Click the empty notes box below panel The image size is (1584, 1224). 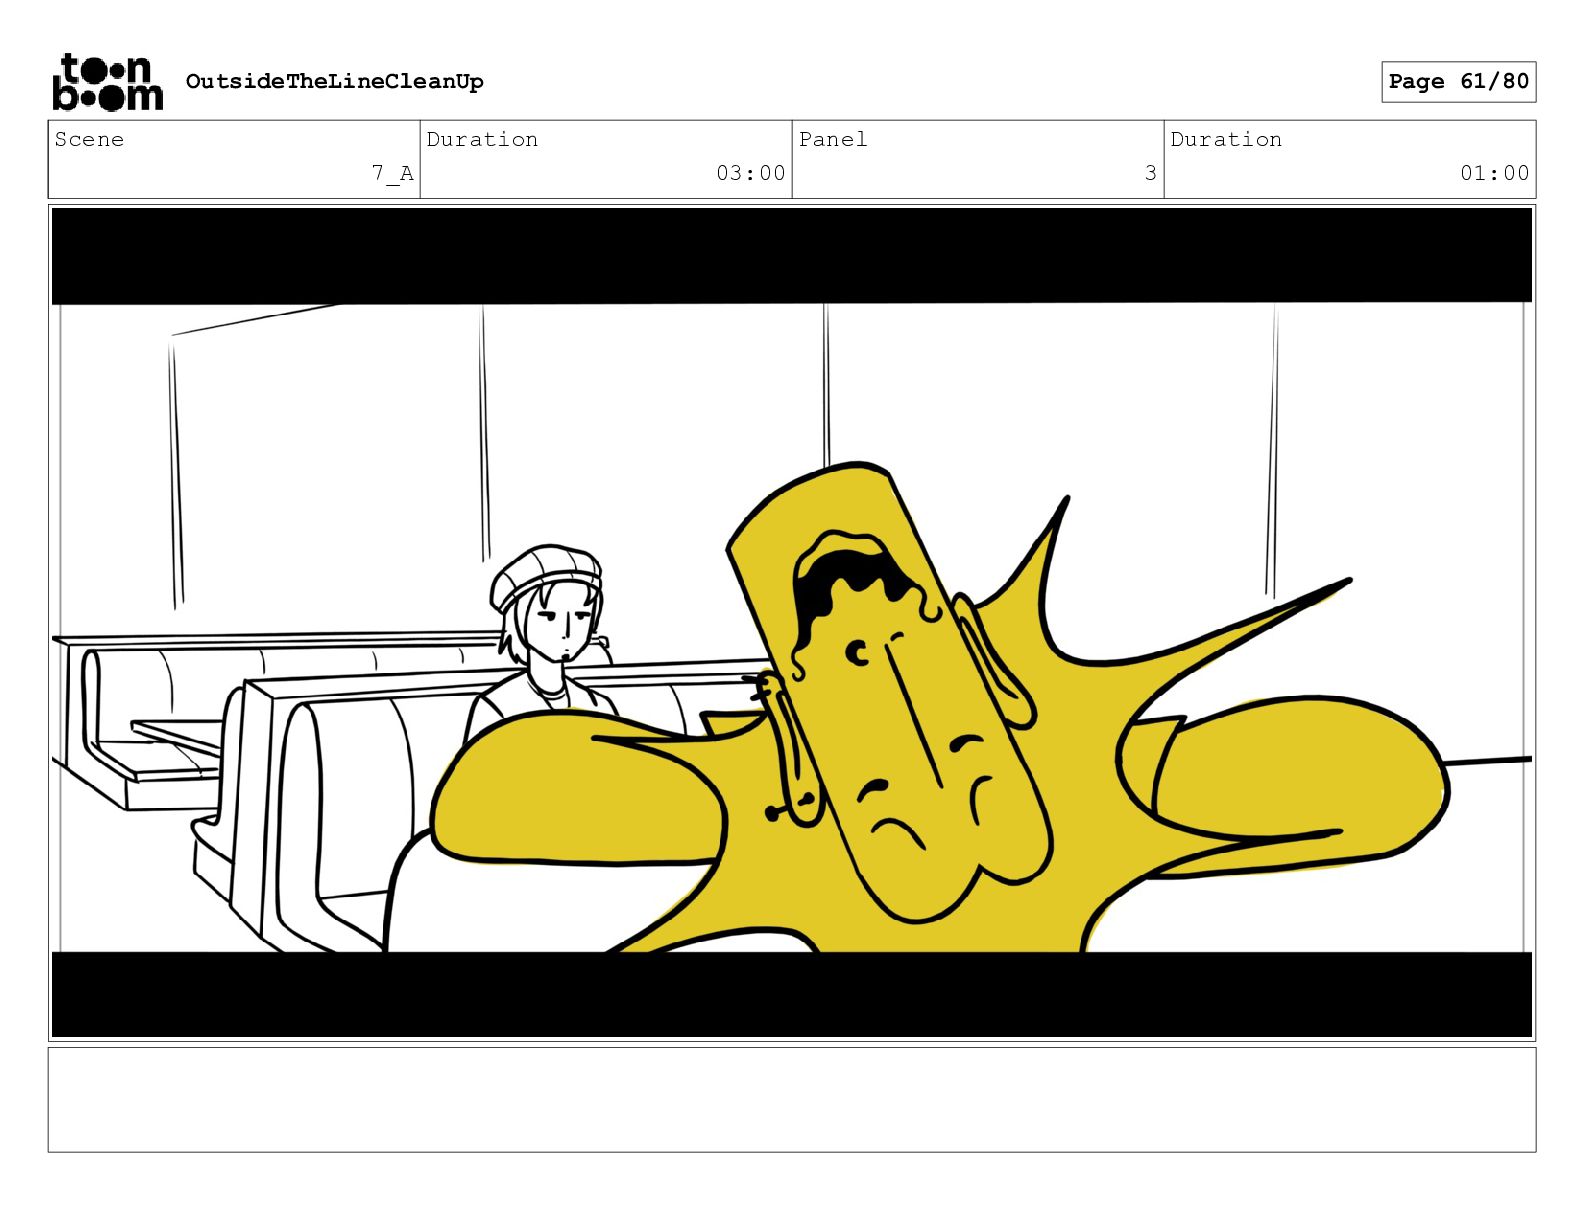pyautogui.click(x=792, y=1099)
